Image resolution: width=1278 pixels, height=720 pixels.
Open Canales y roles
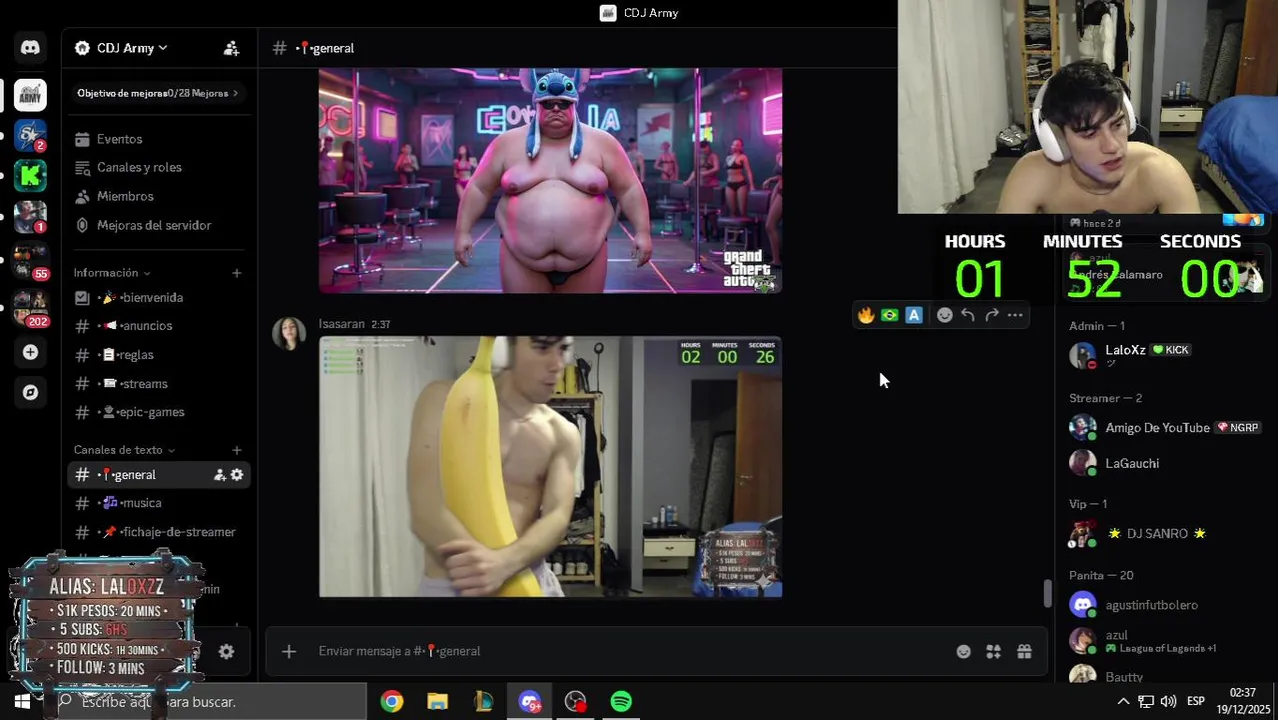(158, 167)
